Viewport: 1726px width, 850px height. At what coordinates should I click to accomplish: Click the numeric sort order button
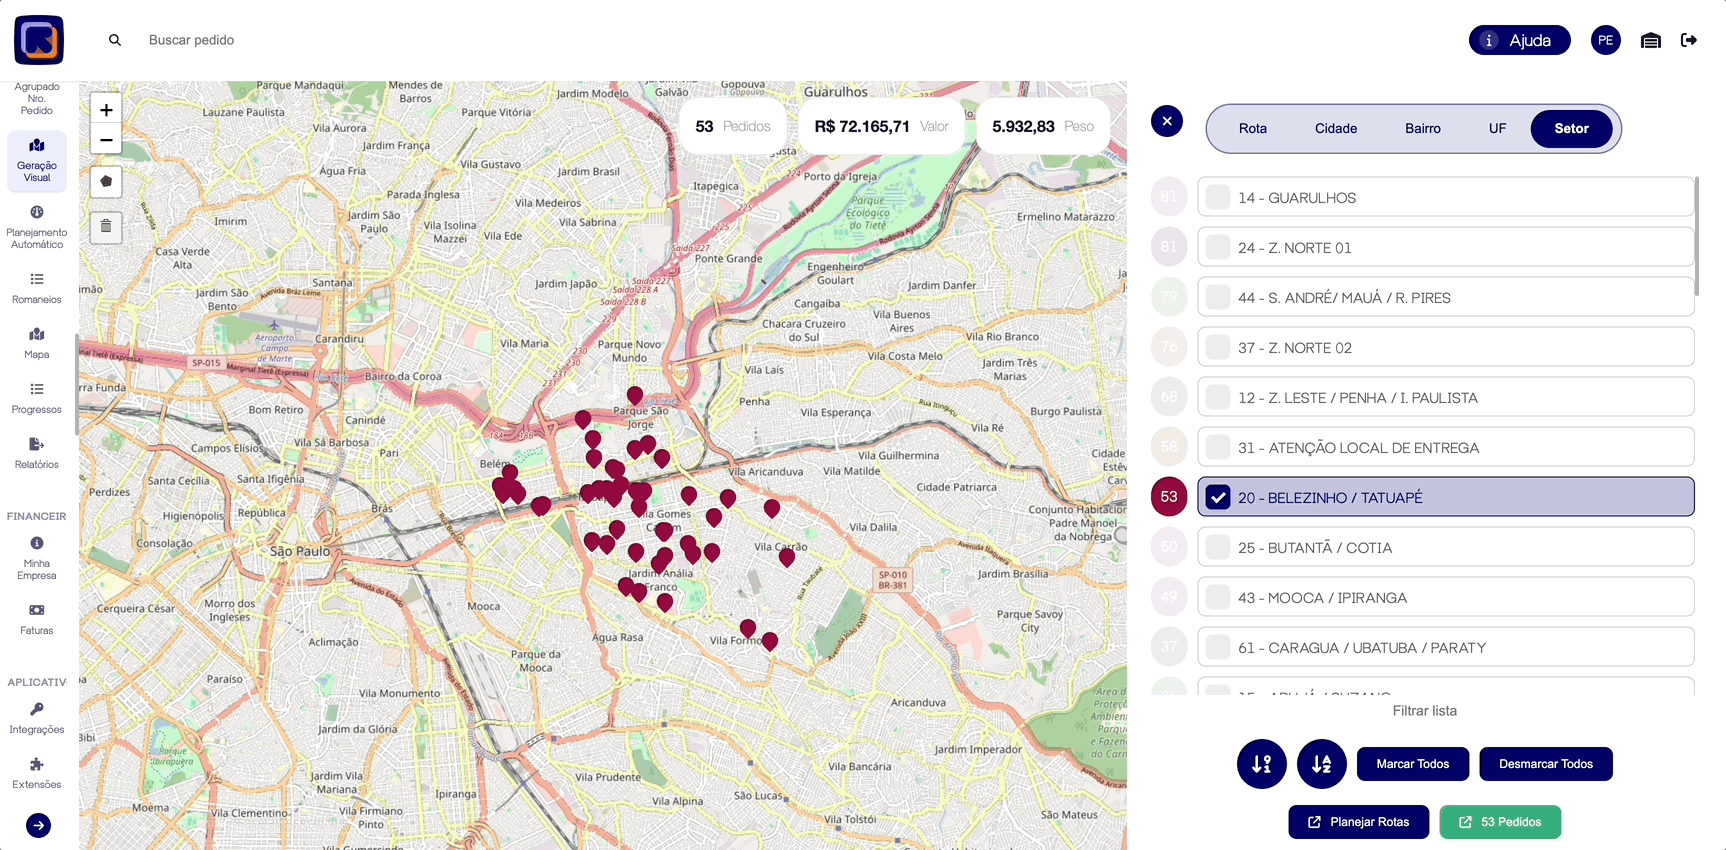pyautogui.click(x=1261, y=764)
